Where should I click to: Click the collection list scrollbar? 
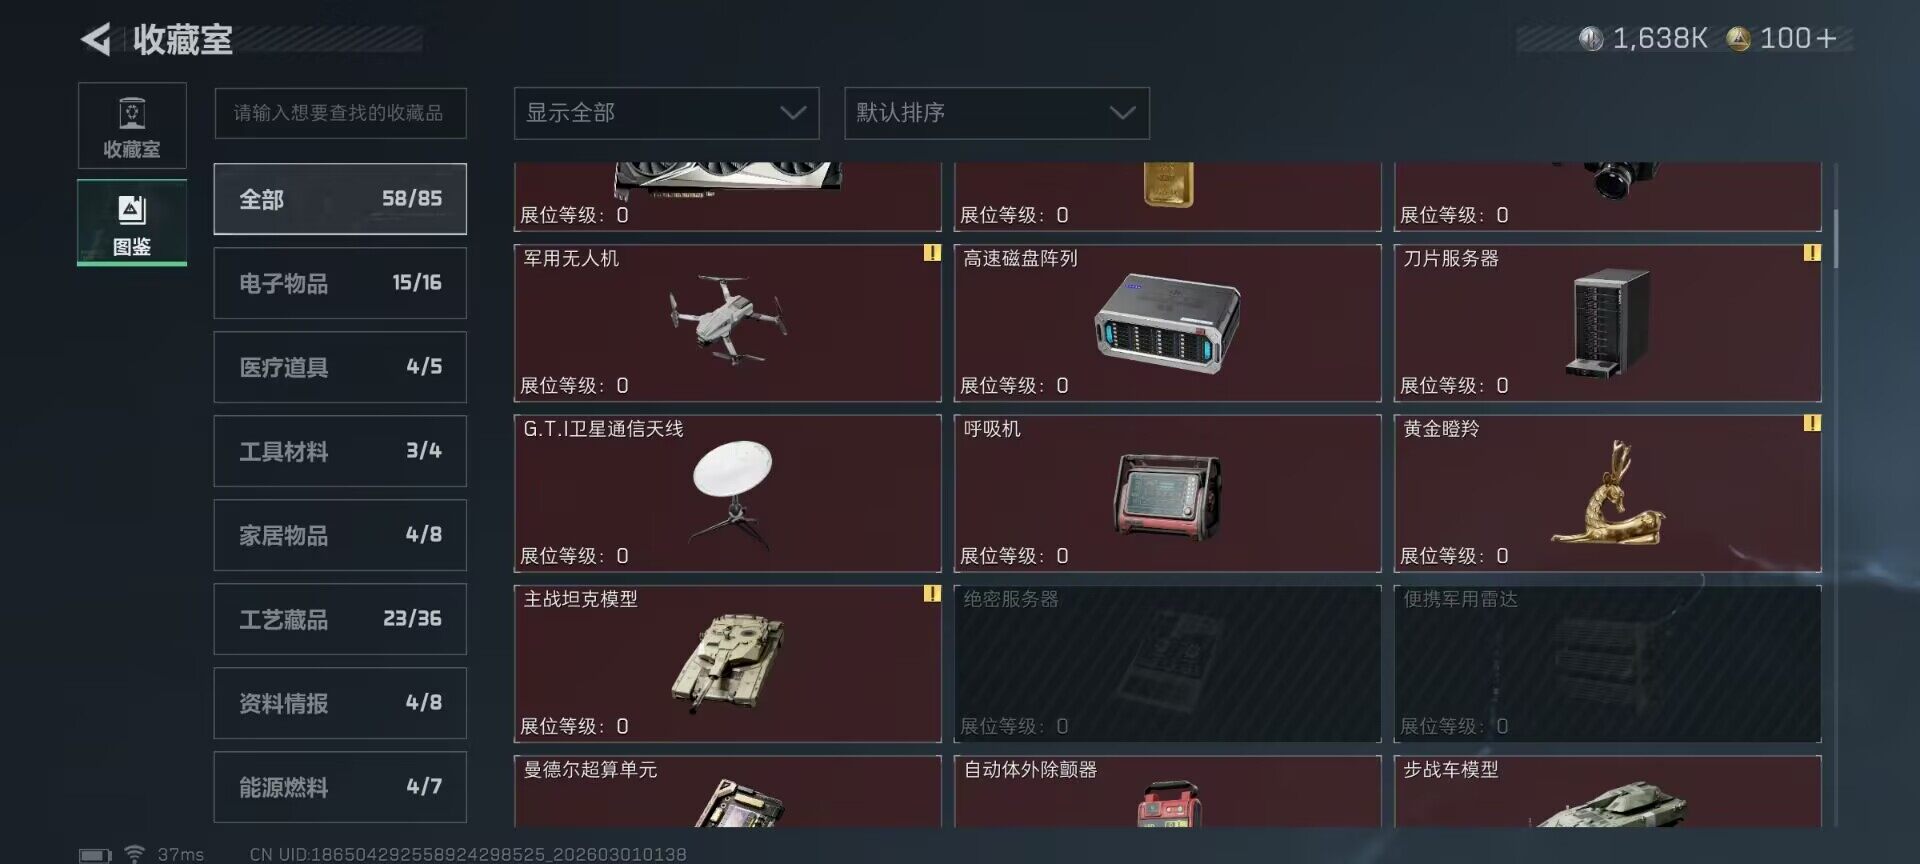pyautogui.click(x=1836, y=238)
